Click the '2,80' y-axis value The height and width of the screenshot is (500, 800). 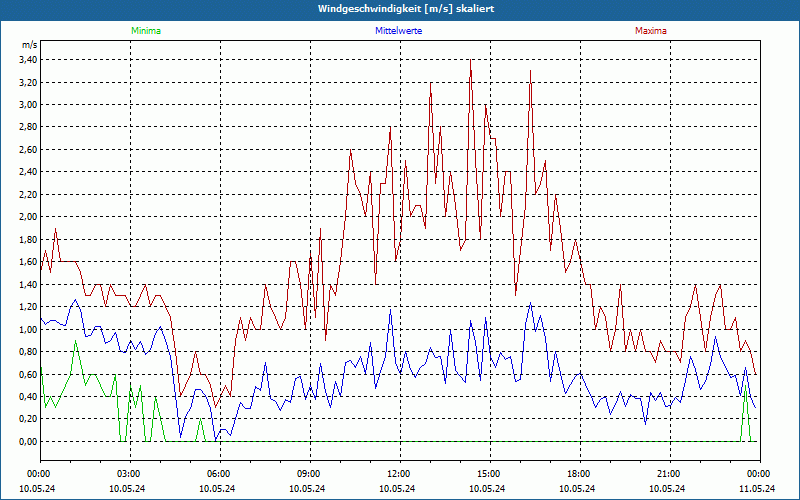pyautogui.click(x=29, y=127)
